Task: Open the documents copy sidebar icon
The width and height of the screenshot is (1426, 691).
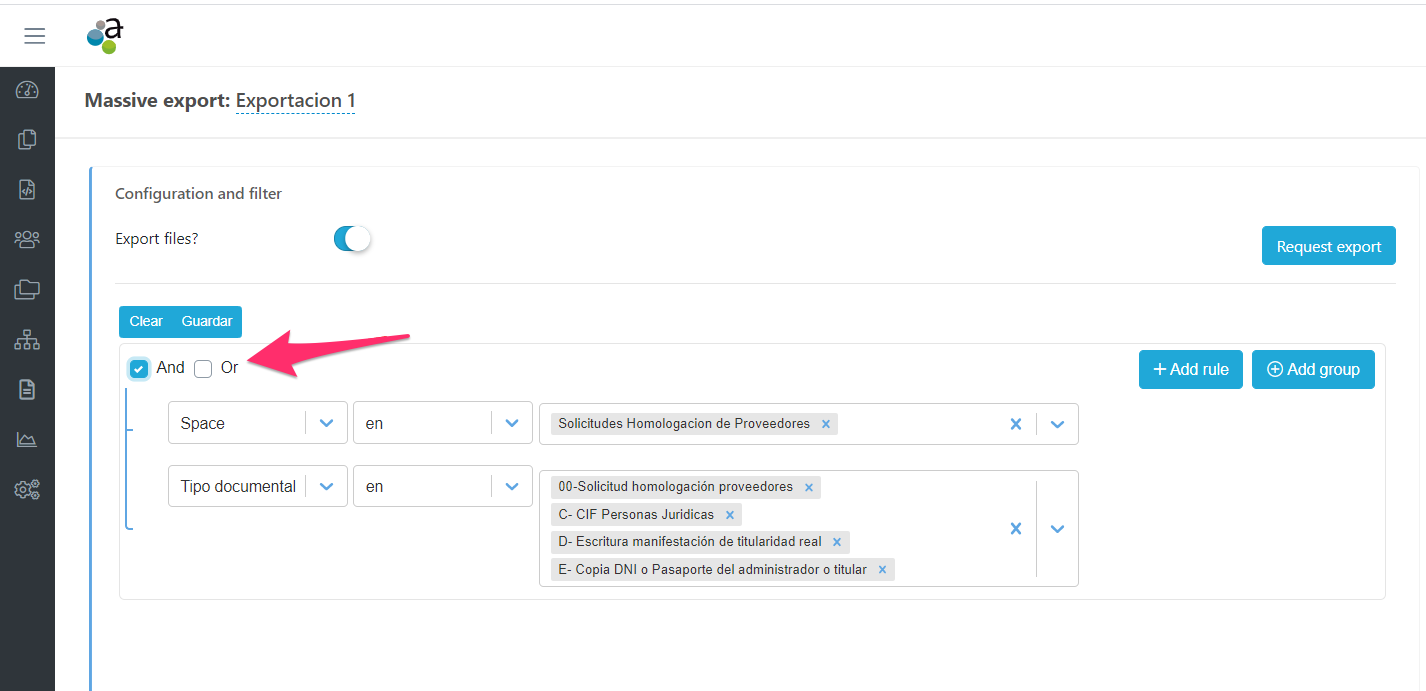Action: (x=27, y=140)
